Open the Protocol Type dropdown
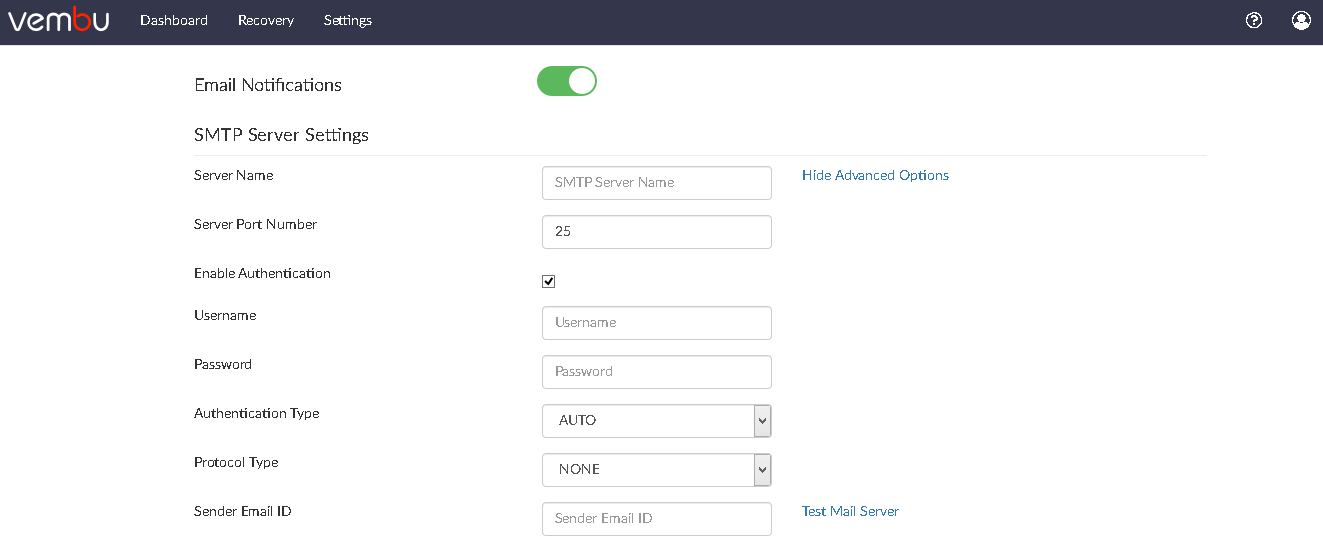The image size is (1323, 546). pos(657,470)
